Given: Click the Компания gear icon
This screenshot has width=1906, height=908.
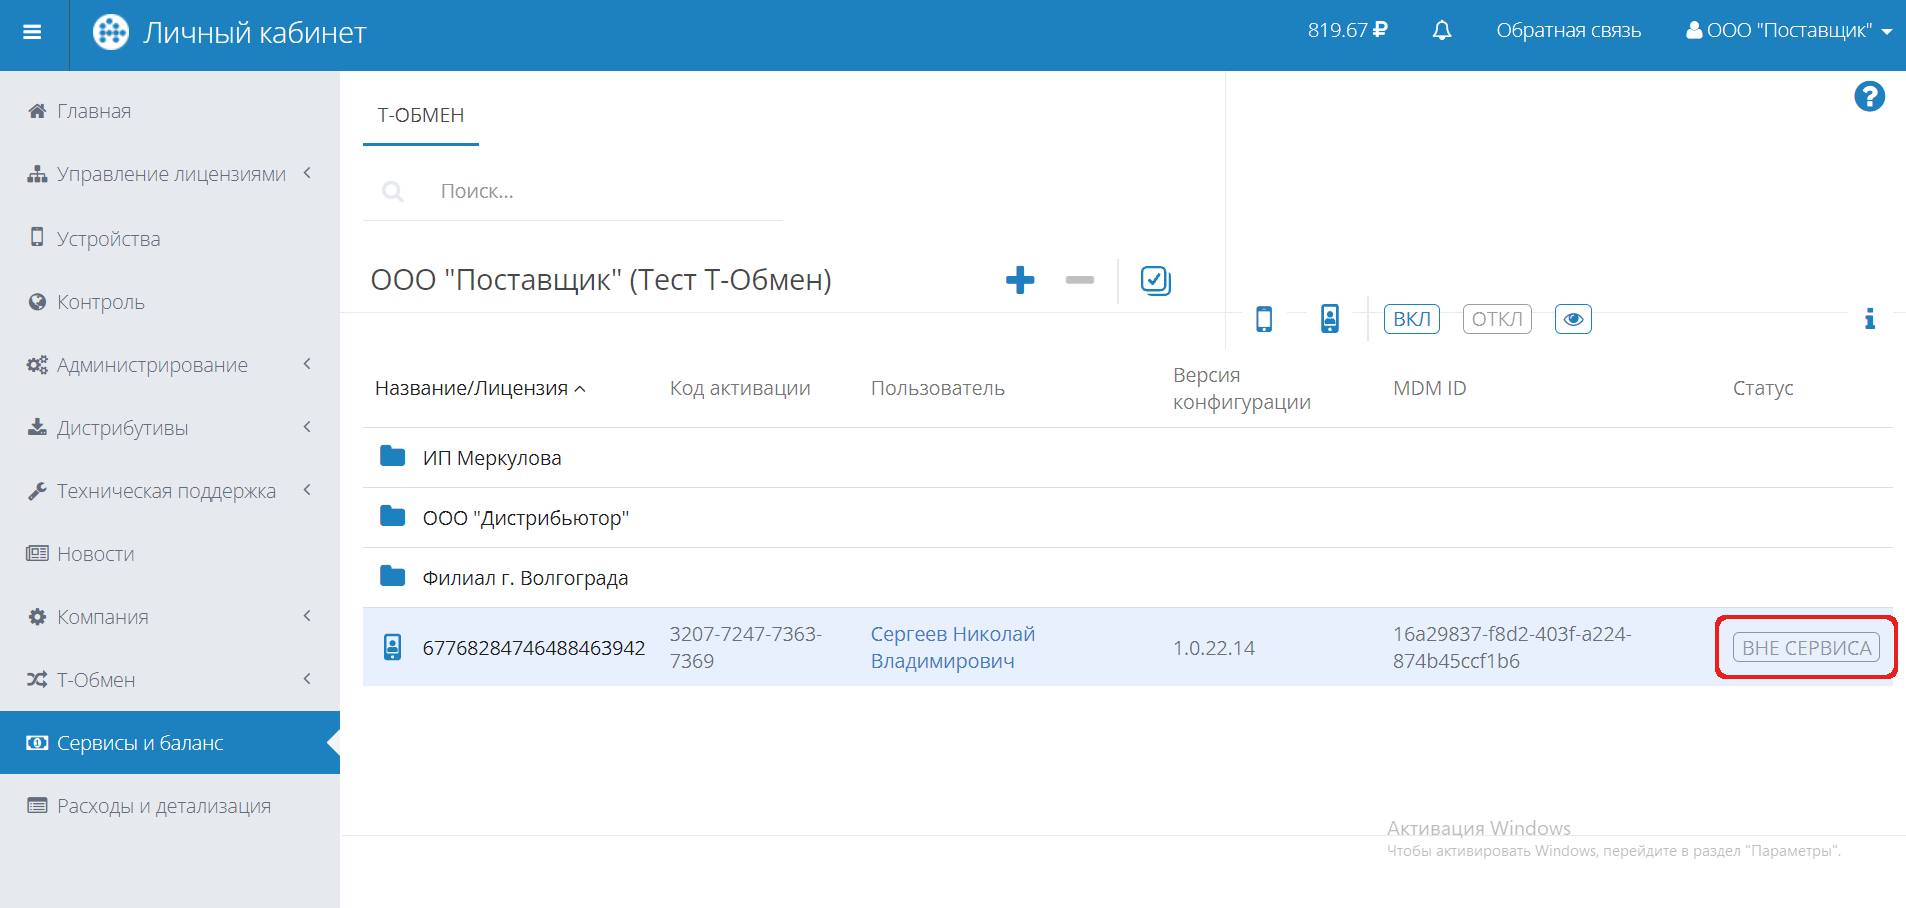Looking at the screenshot, I should (37, 617).
